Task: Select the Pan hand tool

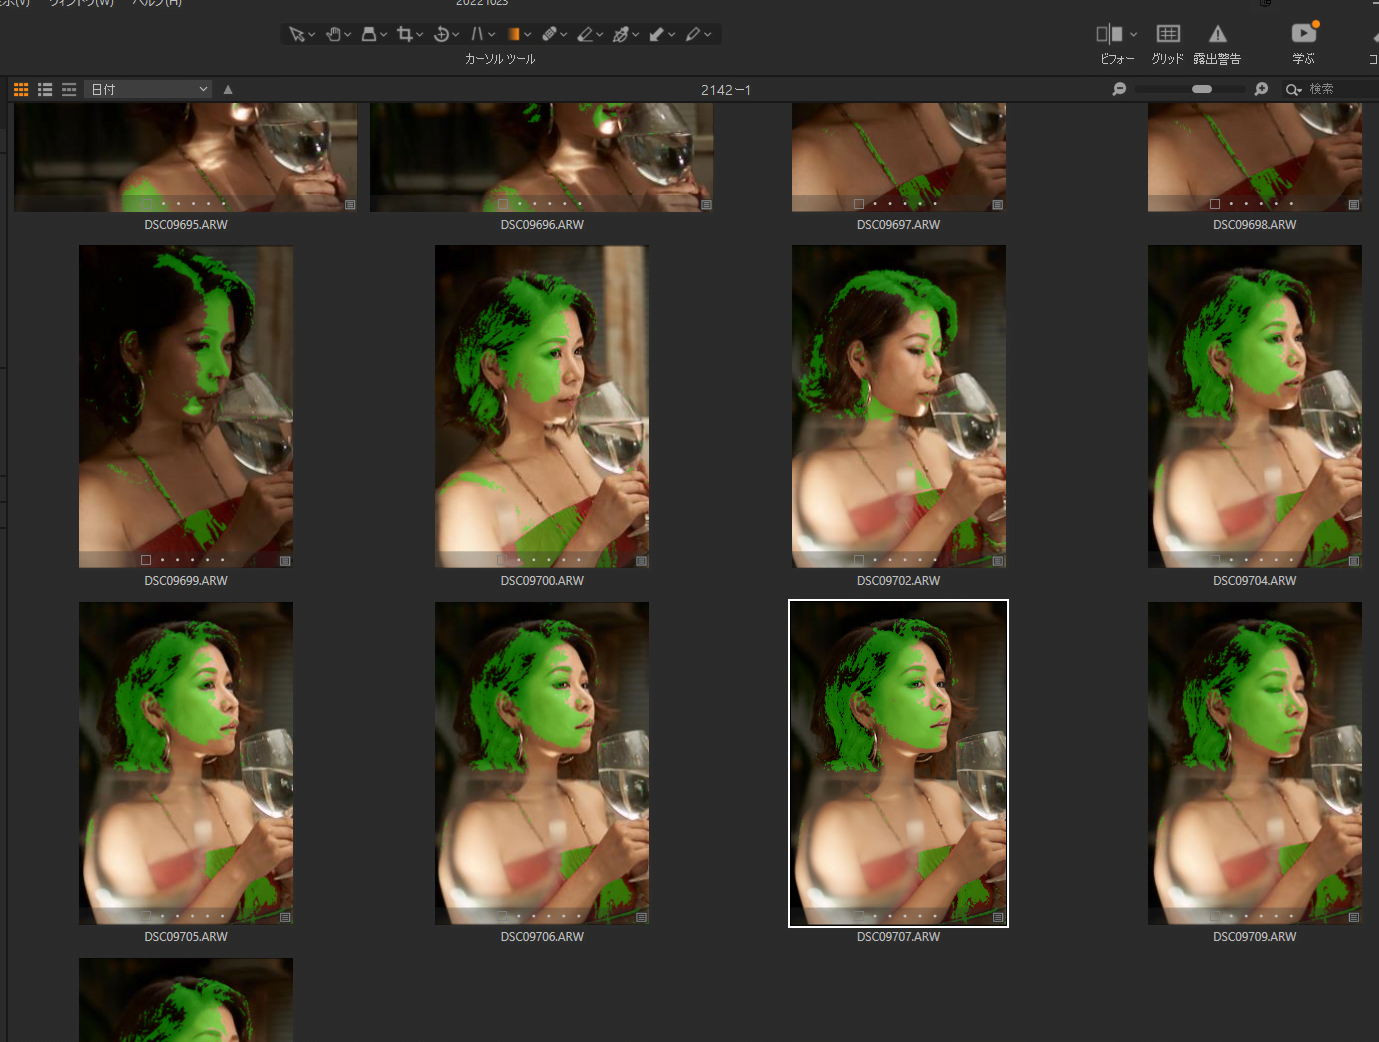Action: tap(333, 35)
